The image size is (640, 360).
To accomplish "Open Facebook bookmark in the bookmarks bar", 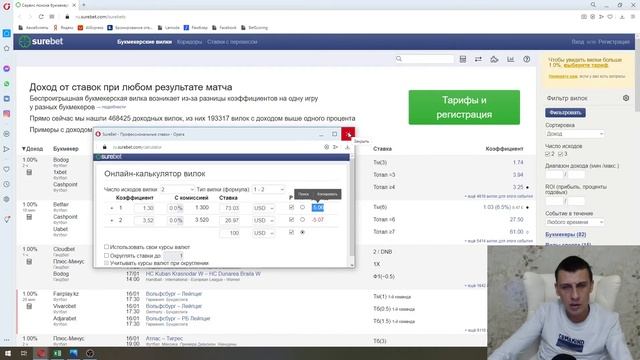I will (x=224, y=28).
